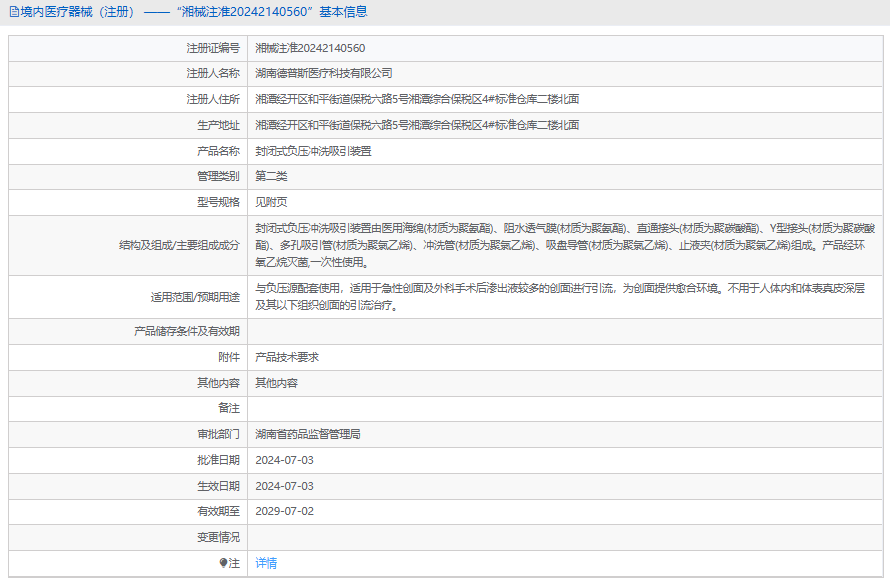Click the lightbulb icon beside 注
This screenshot has height=582, width=890.
pyautogui.click(x=224, y=563)
